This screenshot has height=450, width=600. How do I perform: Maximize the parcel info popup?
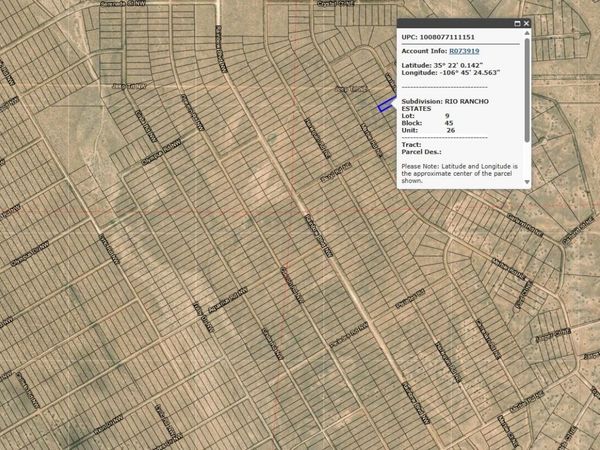517,24
